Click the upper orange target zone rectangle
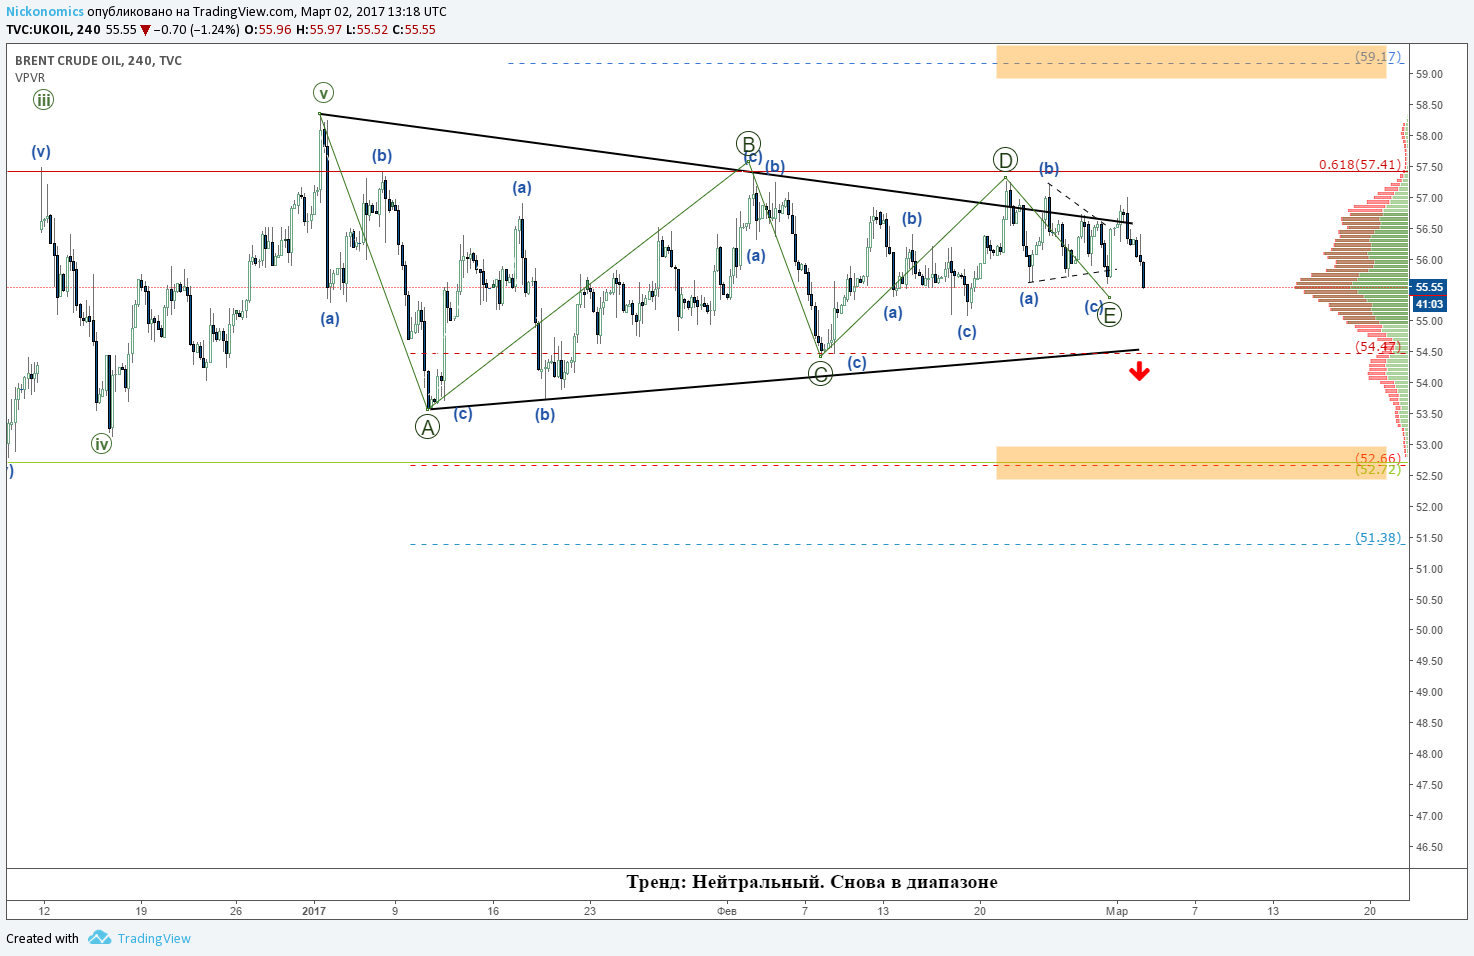The image size is (1474, 956). (1191, 61)
